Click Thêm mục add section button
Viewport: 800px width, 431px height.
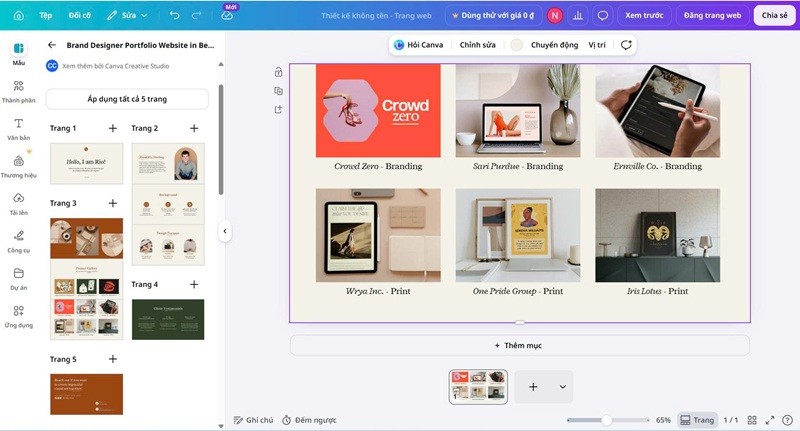519,345
